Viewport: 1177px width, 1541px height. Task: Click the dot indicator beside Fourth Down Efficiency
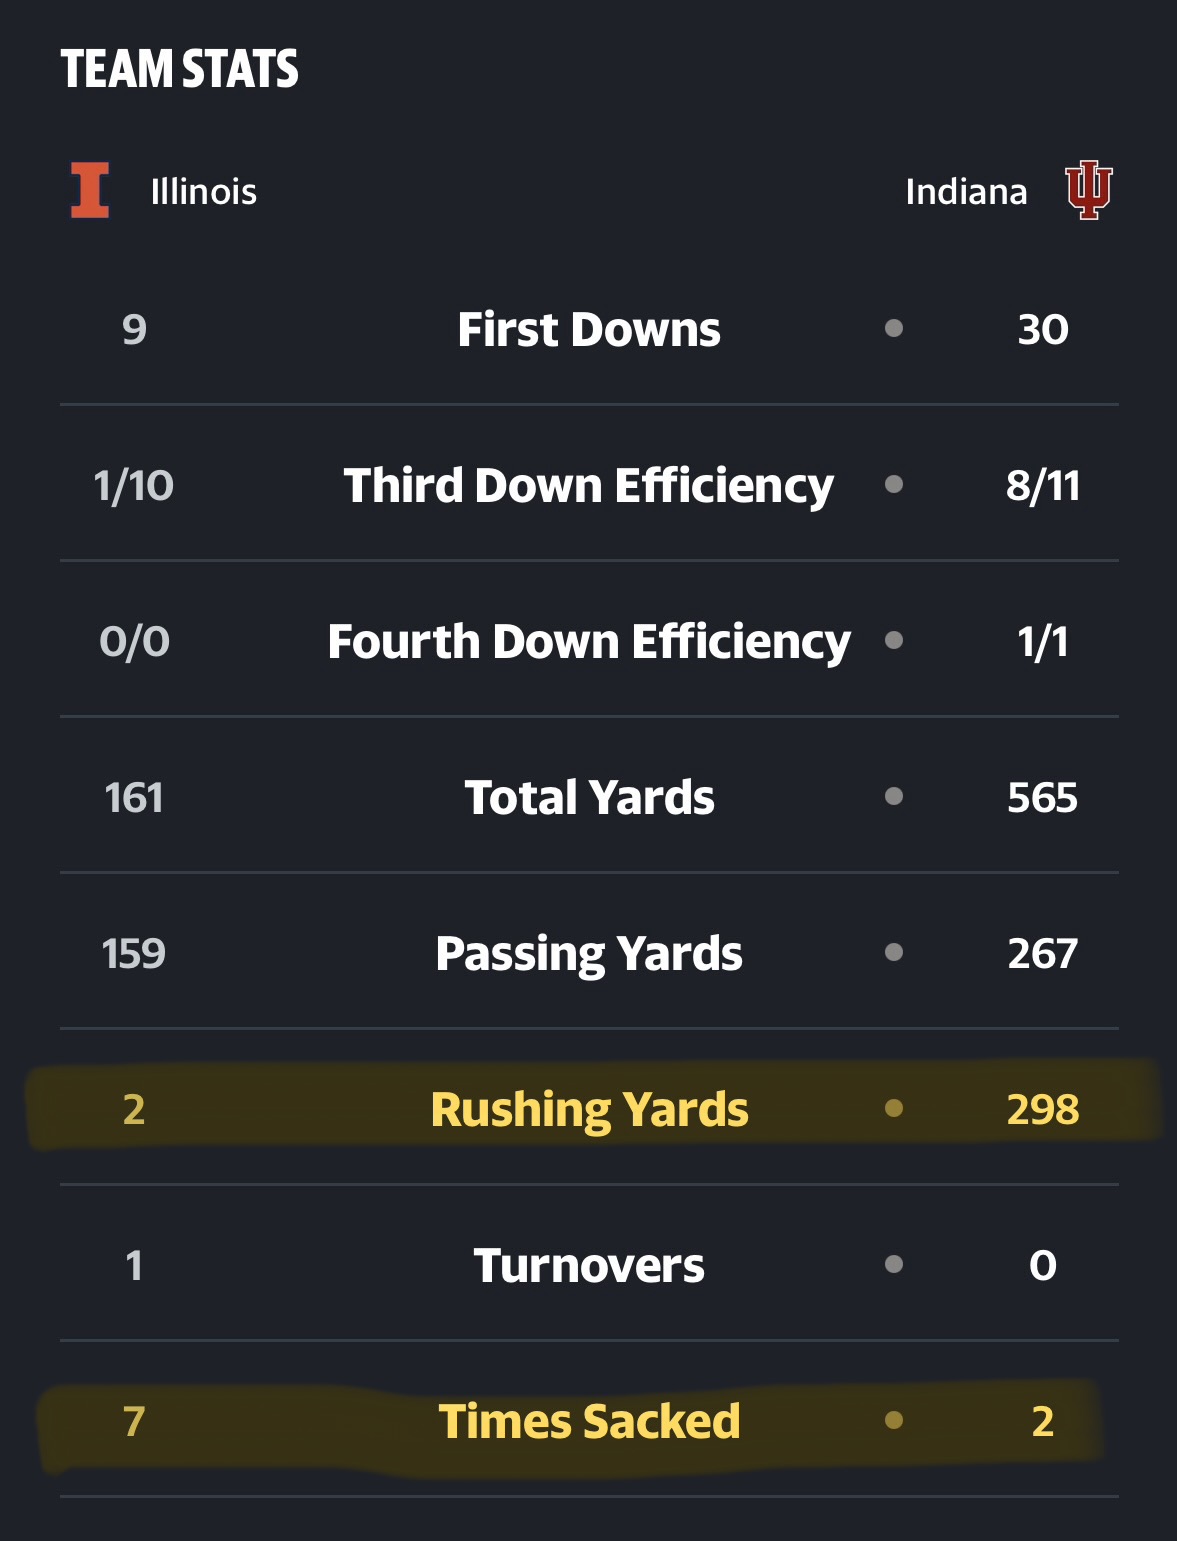point(894,640)
